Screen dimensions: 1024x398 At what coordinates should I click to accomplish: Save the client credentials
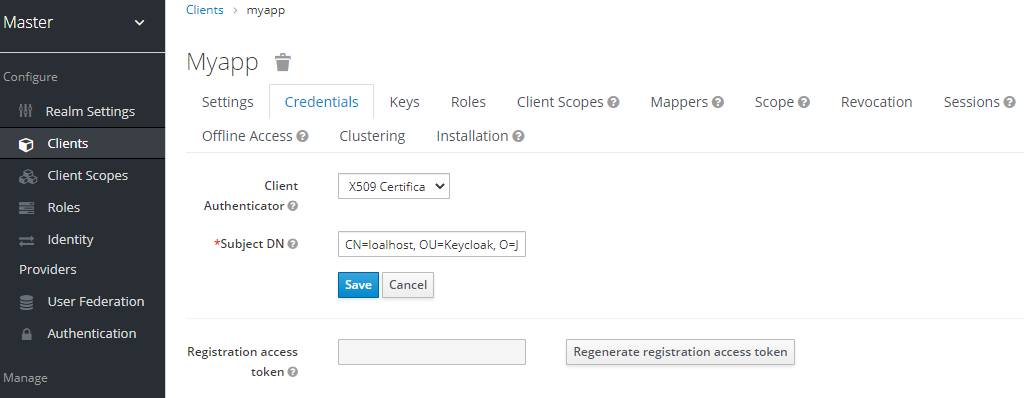(x=358, y=285)
